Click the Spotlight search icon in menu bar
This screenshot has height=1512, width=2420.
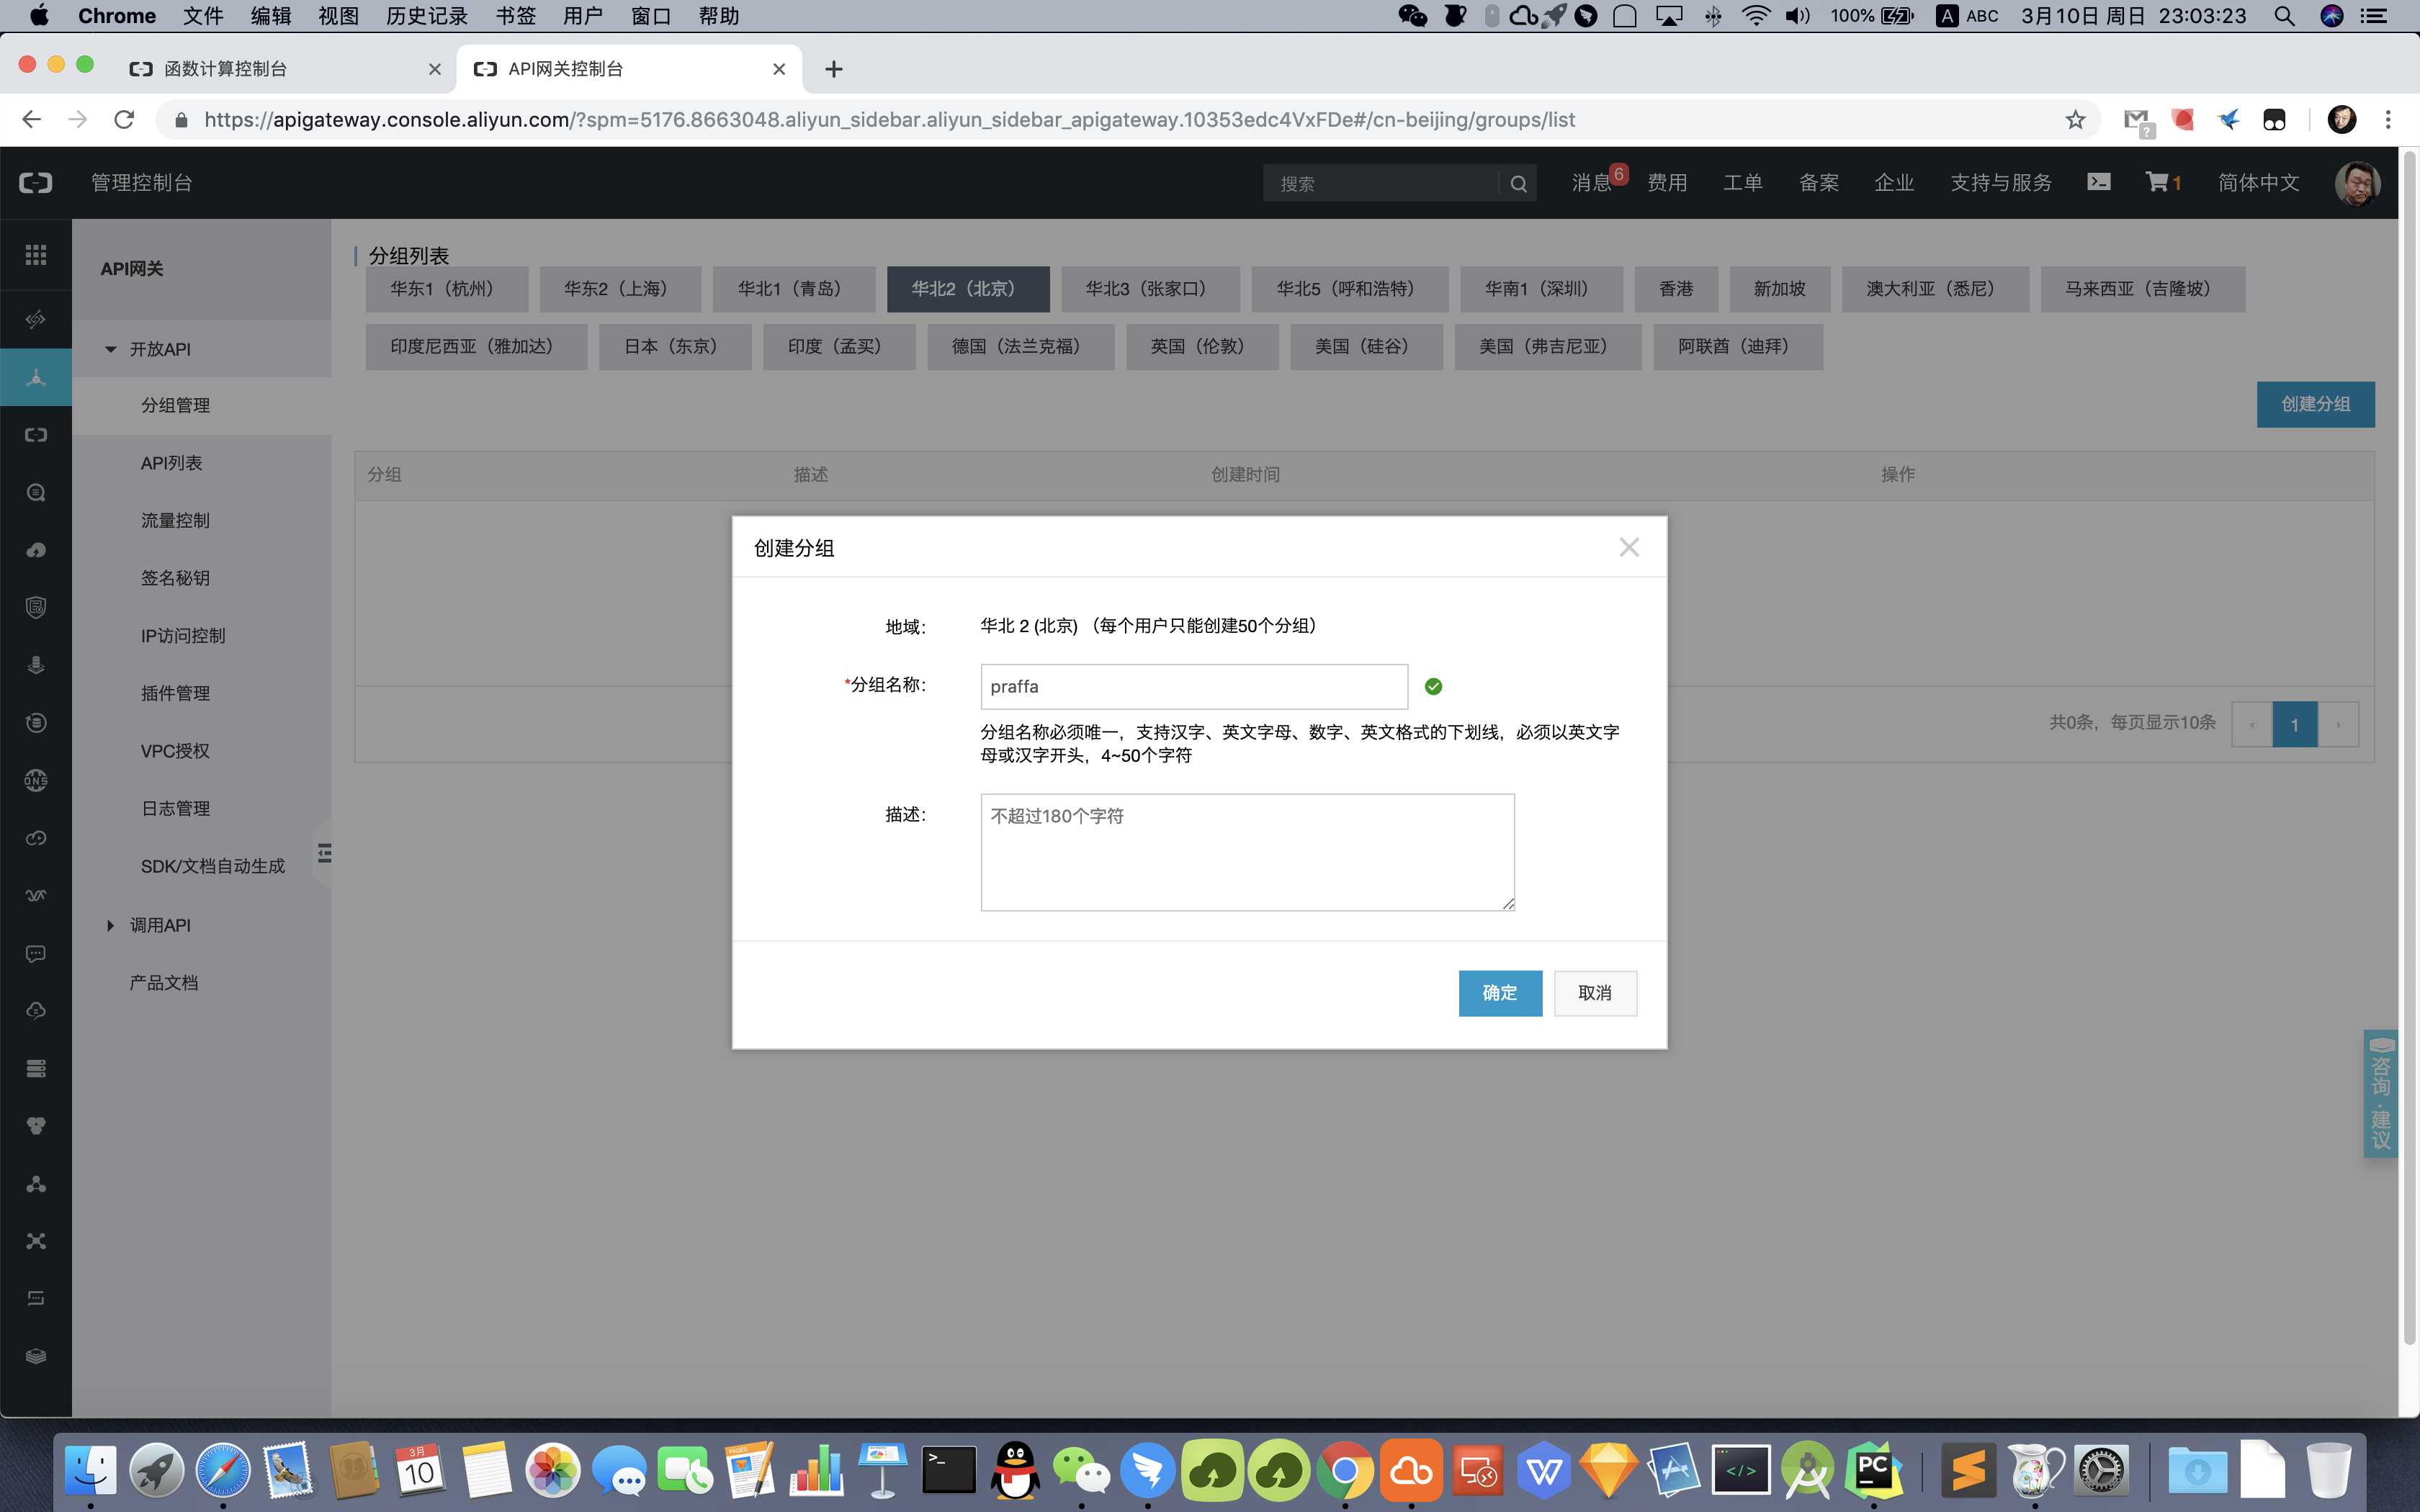coord(2284,16)
